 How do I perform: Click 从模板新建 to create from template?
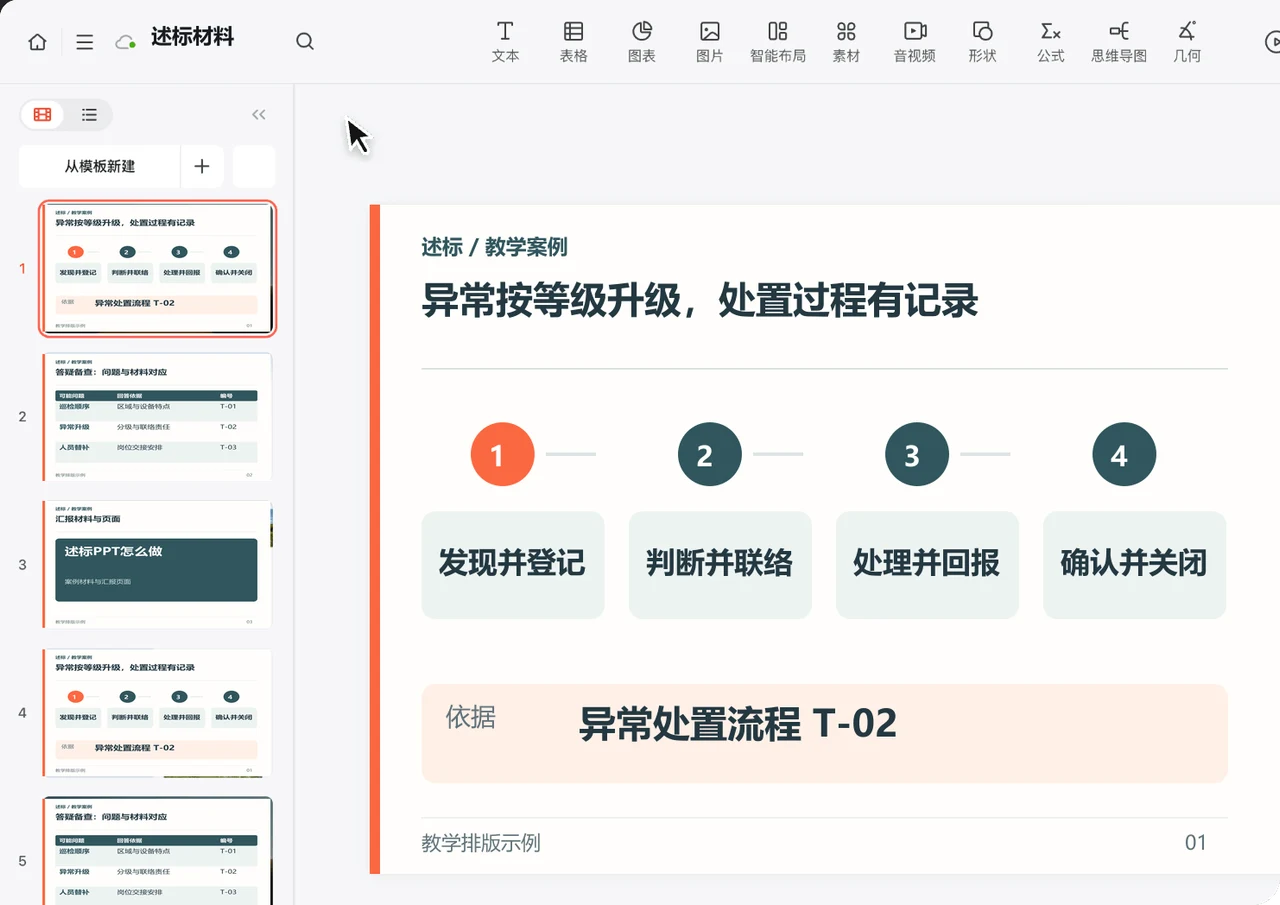click(100, 166)
